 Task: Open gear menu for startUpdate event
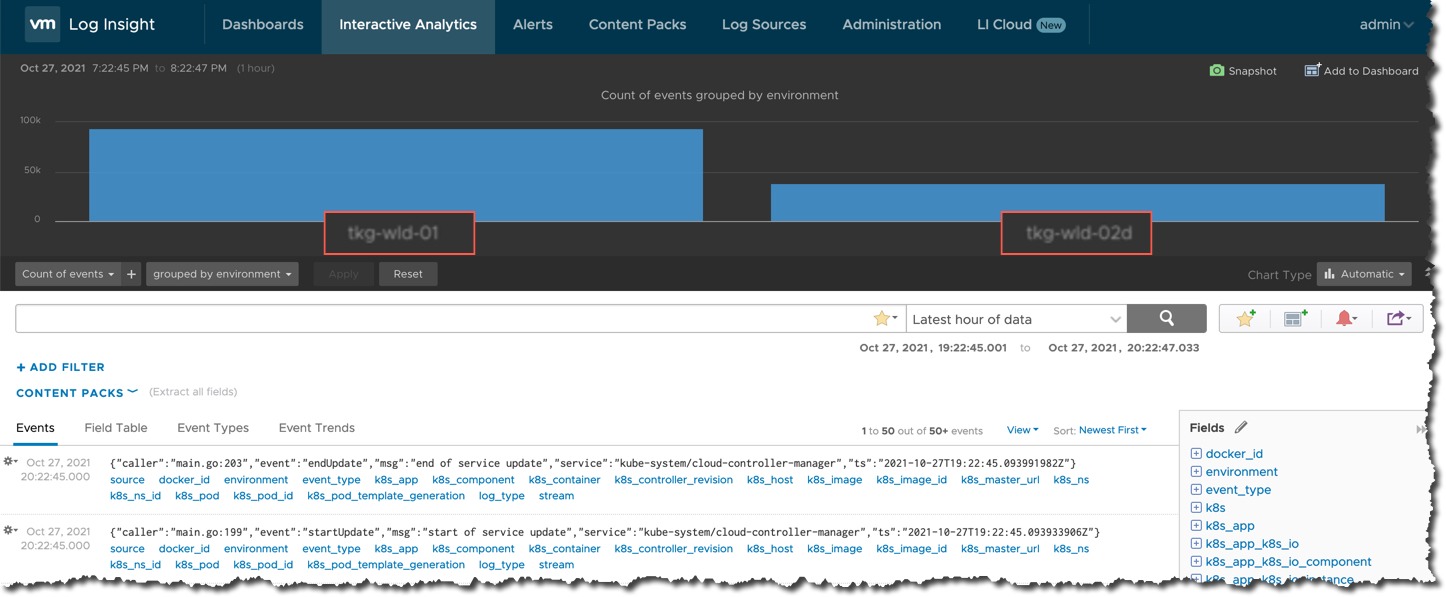click(x=11, y=530)
